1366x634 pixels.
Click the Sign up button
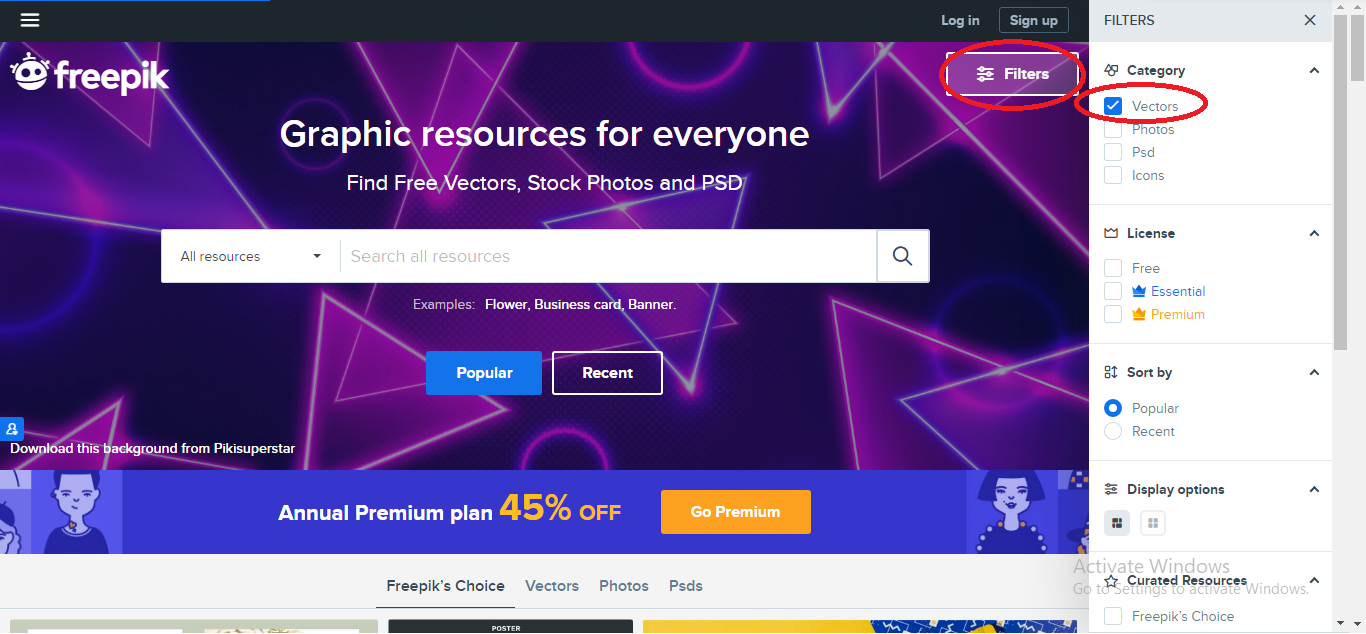(1034, 20)
